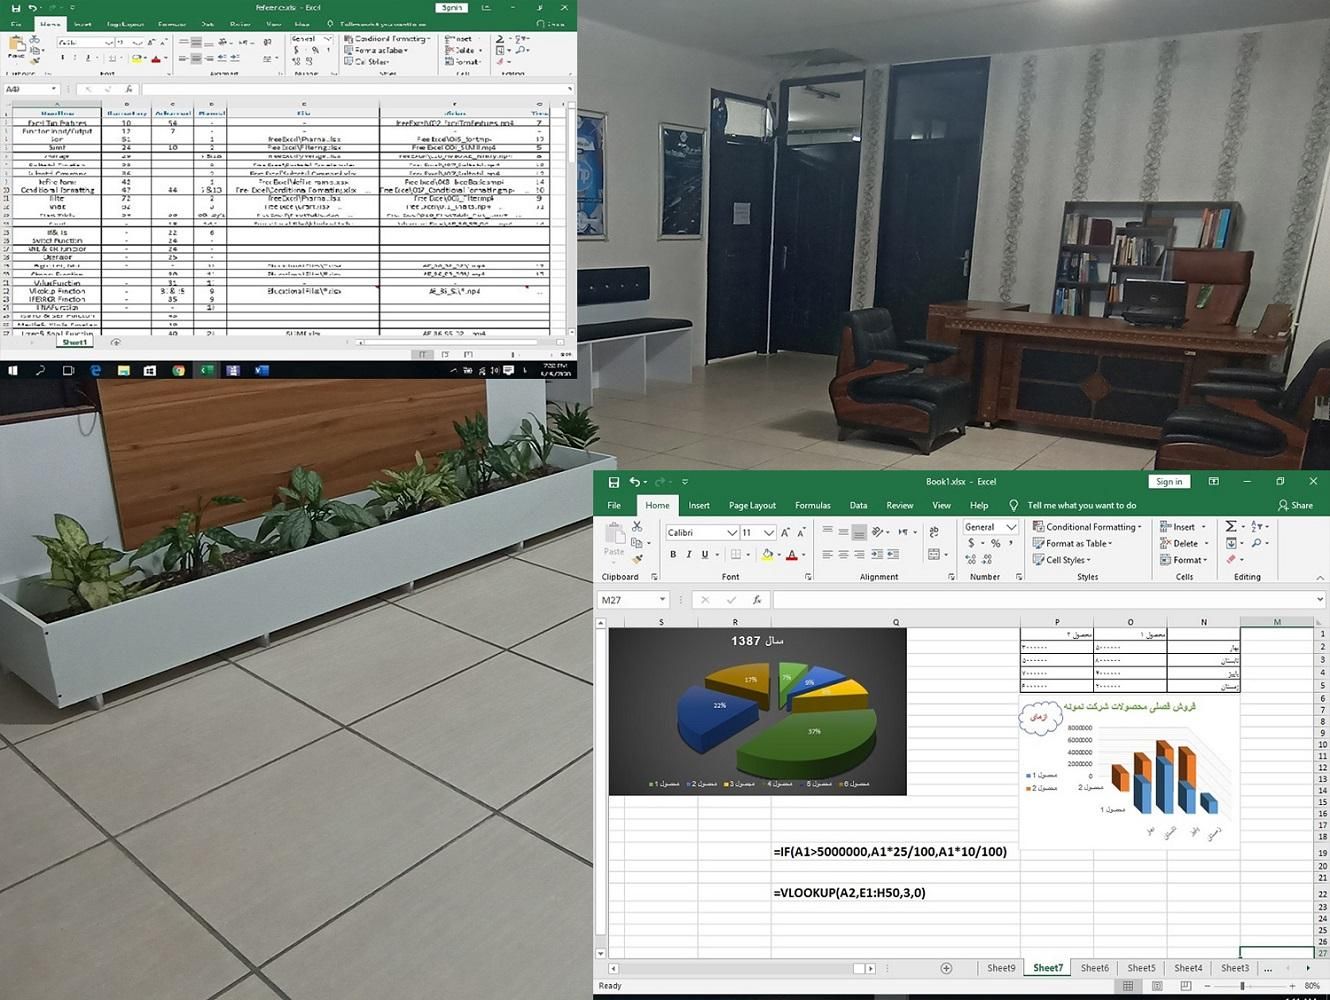
Task: Apply red font color in Book1.xlsx
Action: click(x=792, y=554)
